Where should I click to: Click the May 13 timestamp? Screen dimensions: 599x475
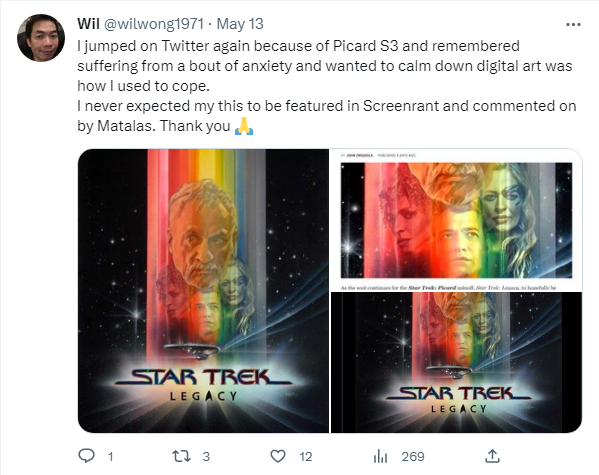[x=240, y=24]
